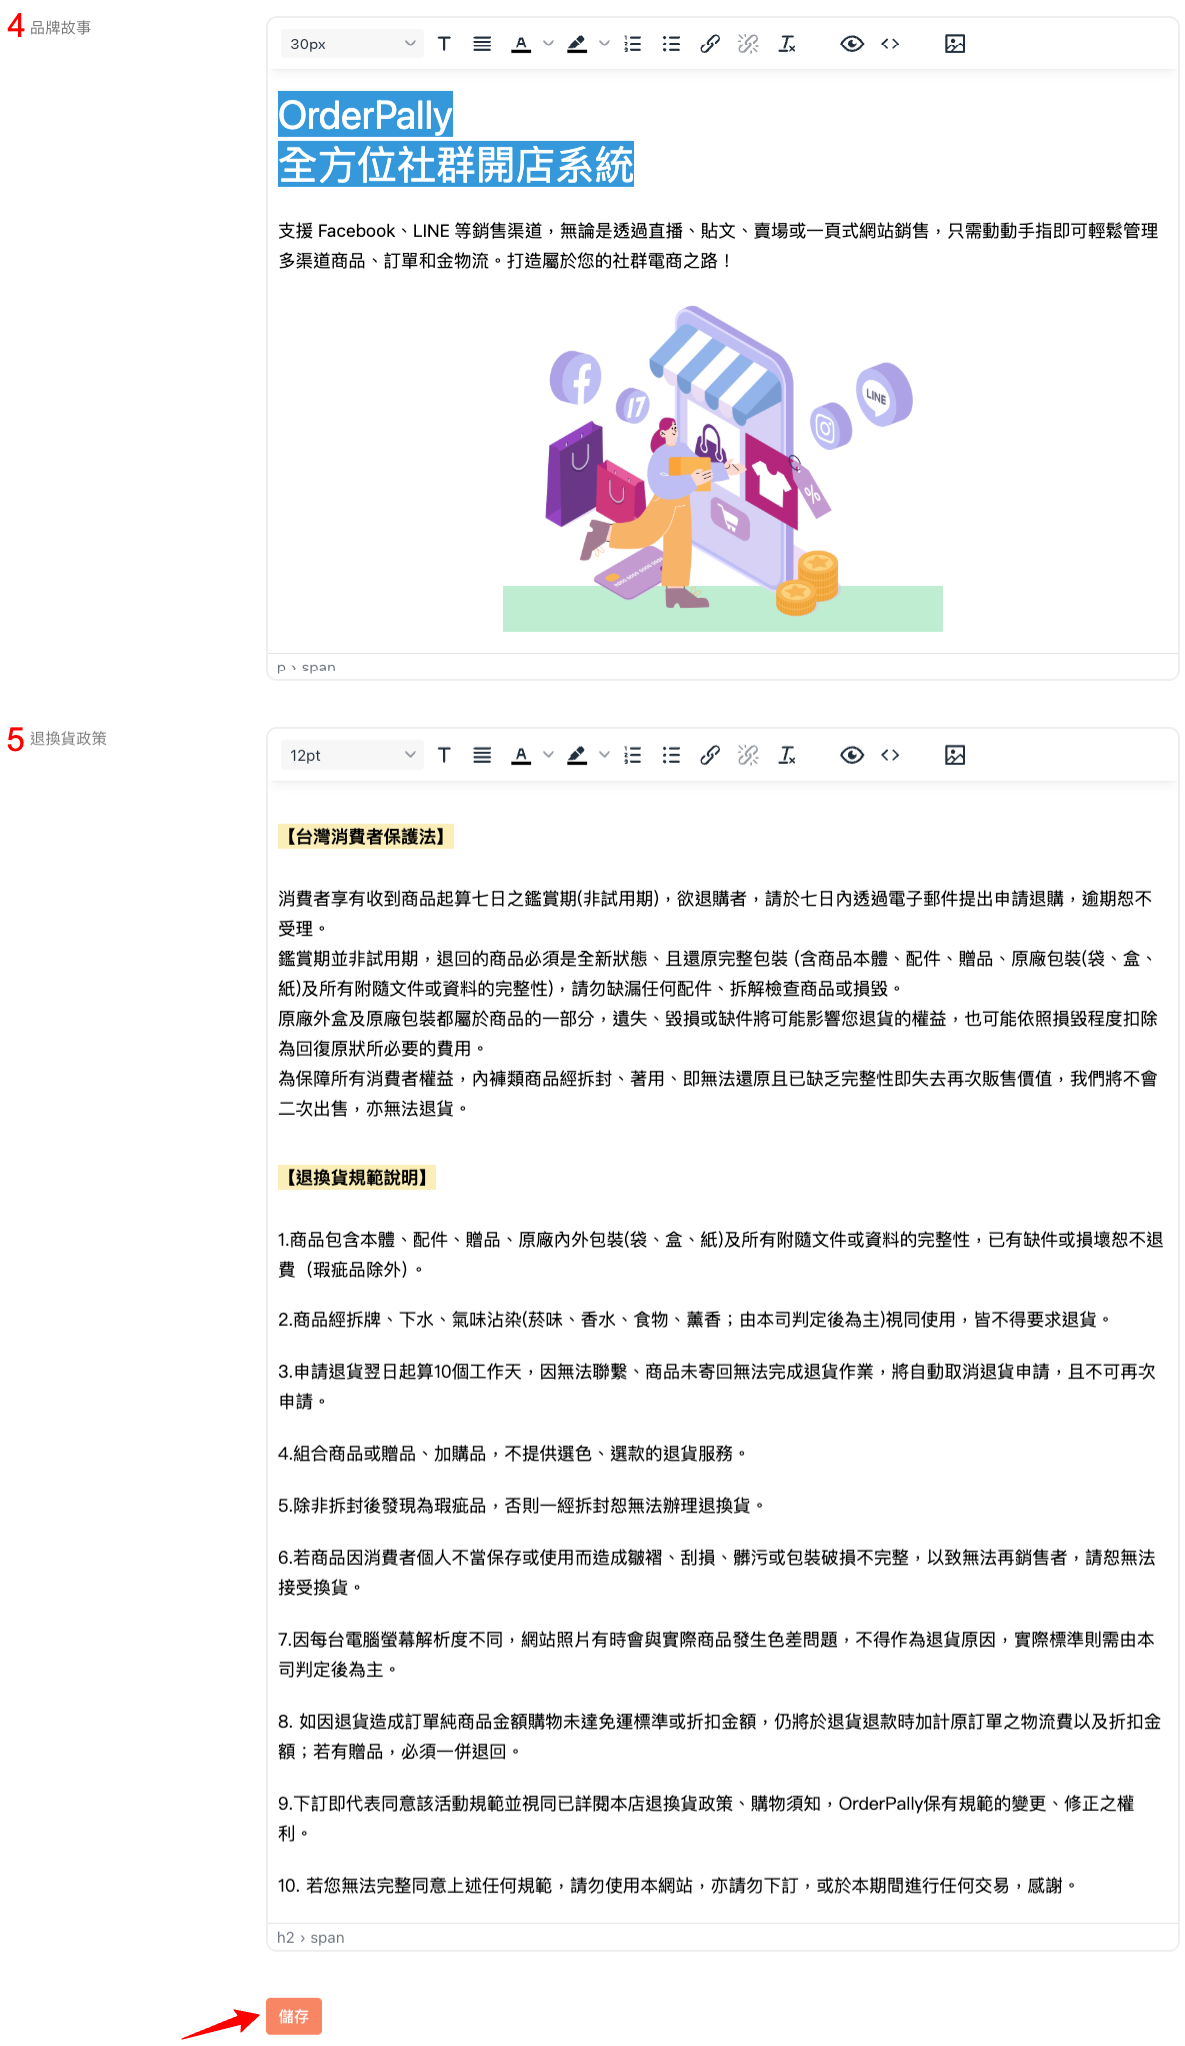
Task: Apply highlight color in brand story editor
Action: pos(577,44)
